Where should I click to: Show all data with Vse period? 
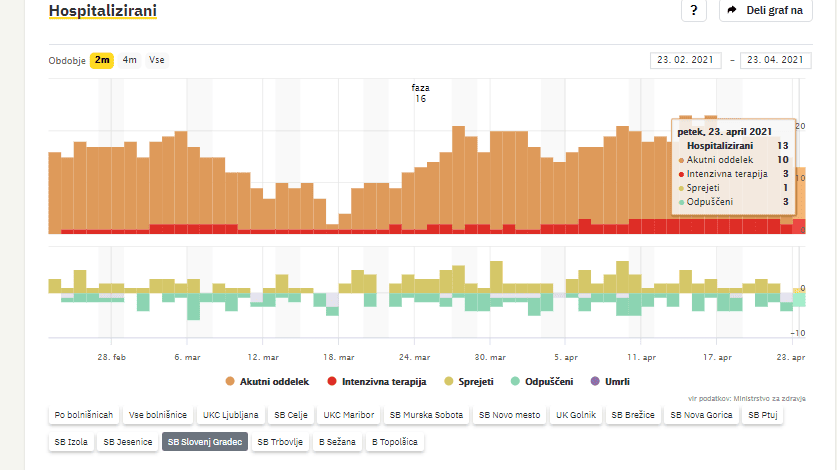coord(157,60)
